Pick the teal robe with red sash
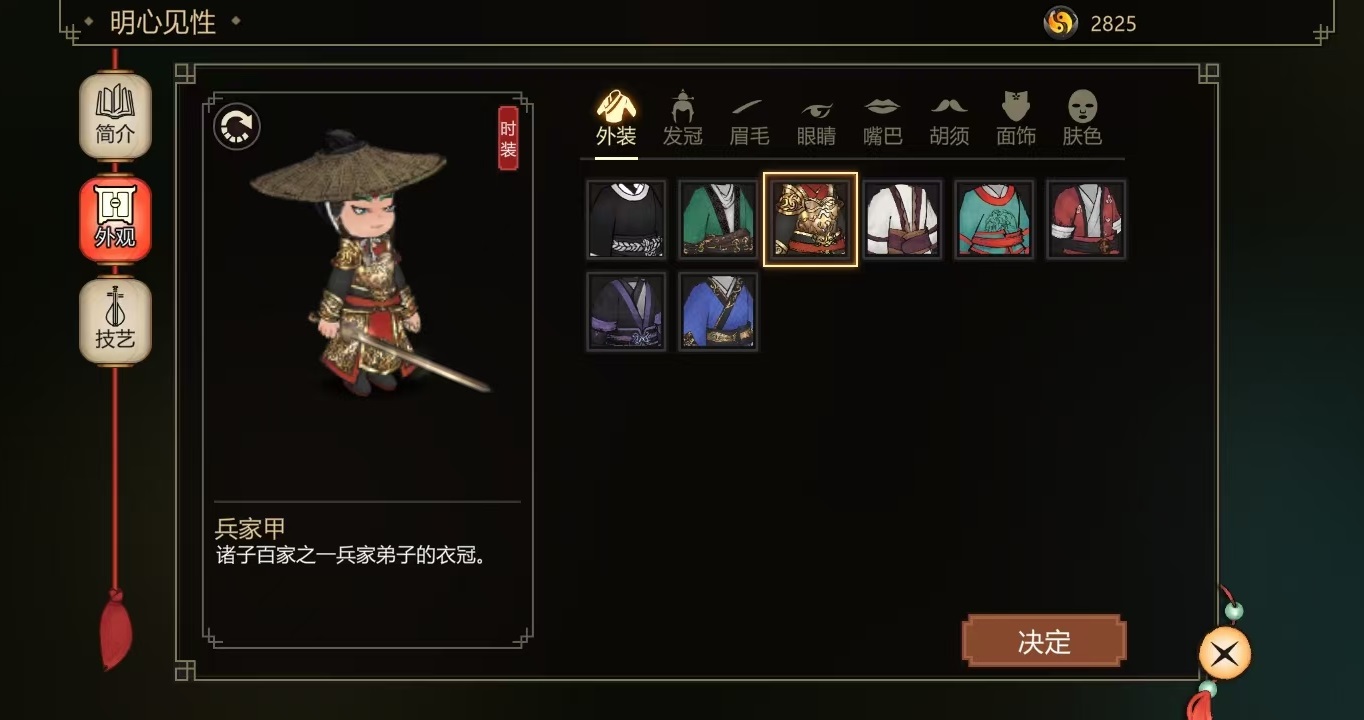This screenshot has height=720, width=1364. click(994, 220)
